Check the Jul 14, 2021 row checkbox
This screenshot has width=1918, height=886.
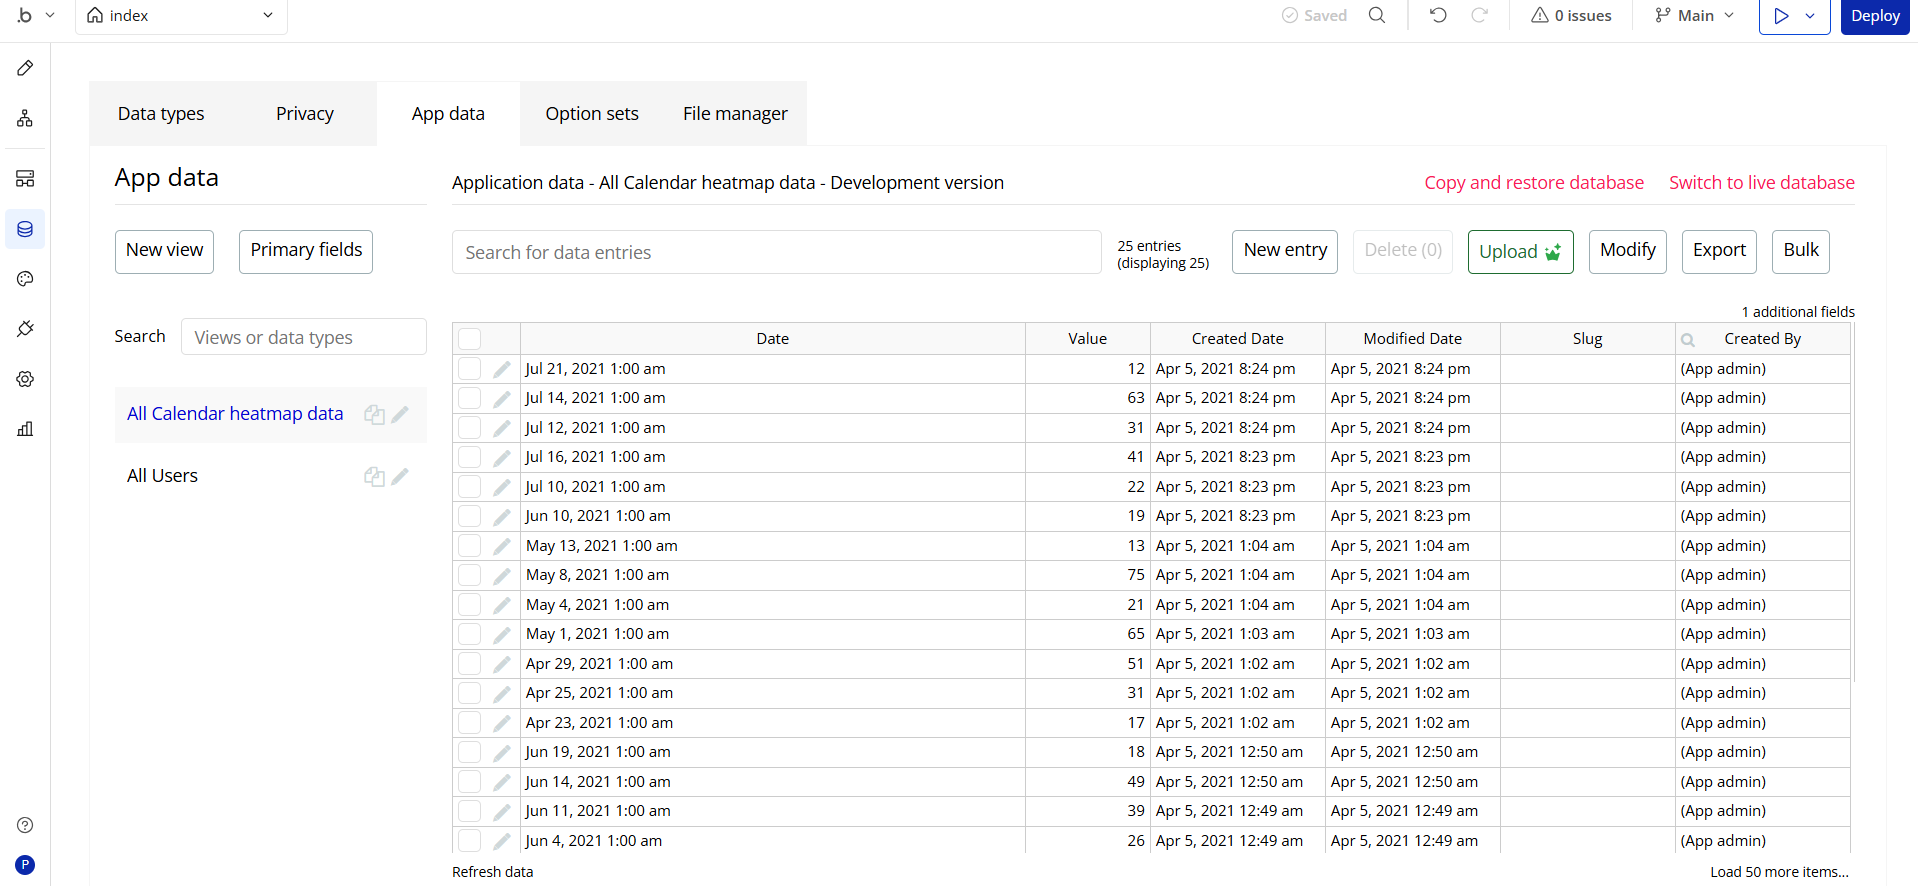coord(470,398)
